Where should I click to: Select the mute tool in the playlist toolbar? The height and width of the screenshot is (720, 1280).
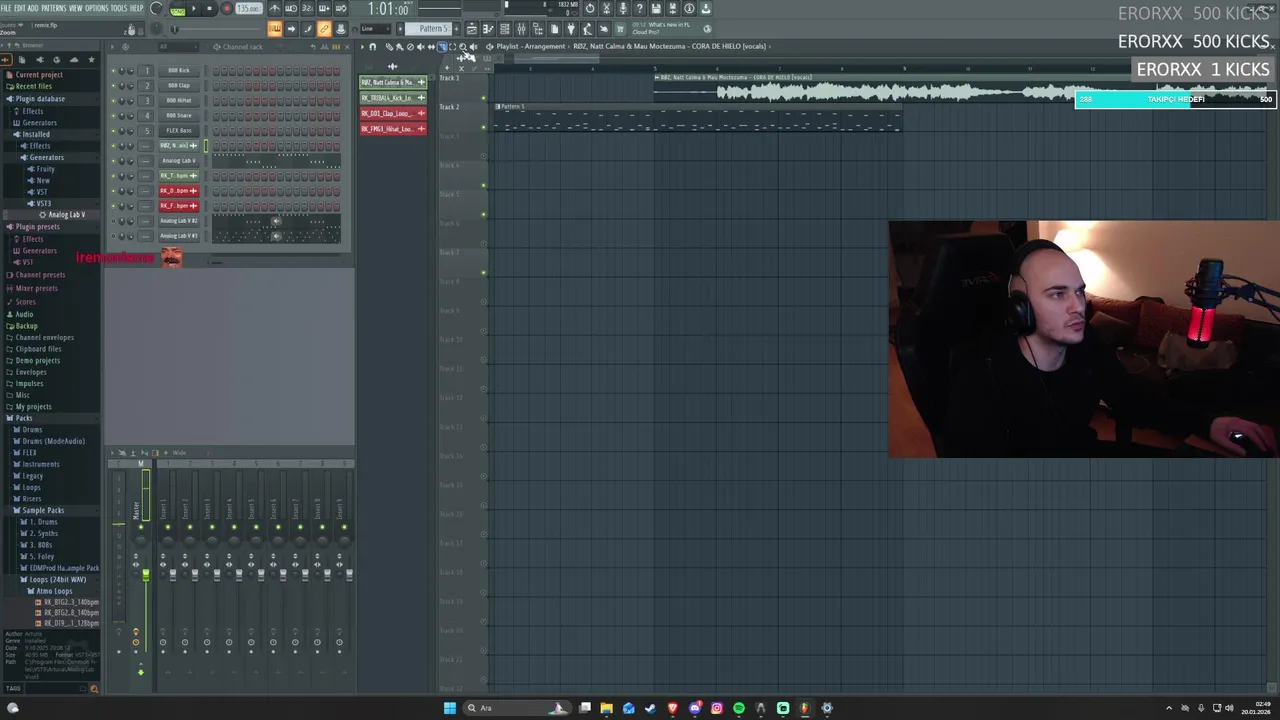coord(421,47)
